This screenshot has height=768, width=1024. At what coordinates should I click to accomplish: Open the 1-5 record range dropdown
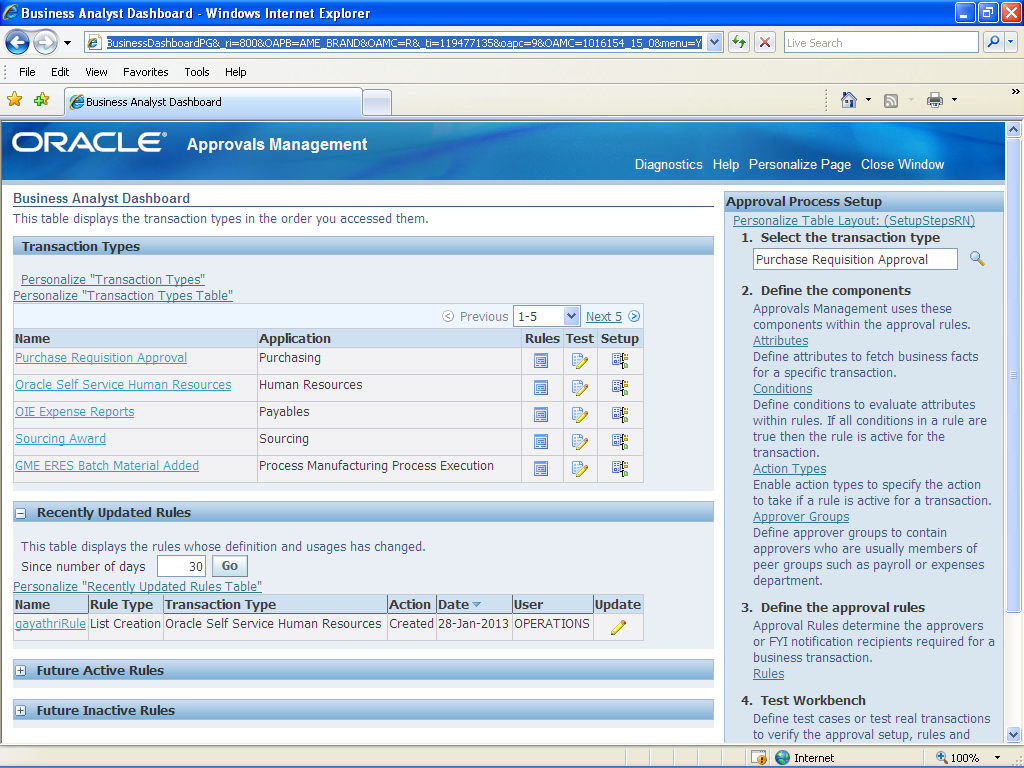click(571, 316)
